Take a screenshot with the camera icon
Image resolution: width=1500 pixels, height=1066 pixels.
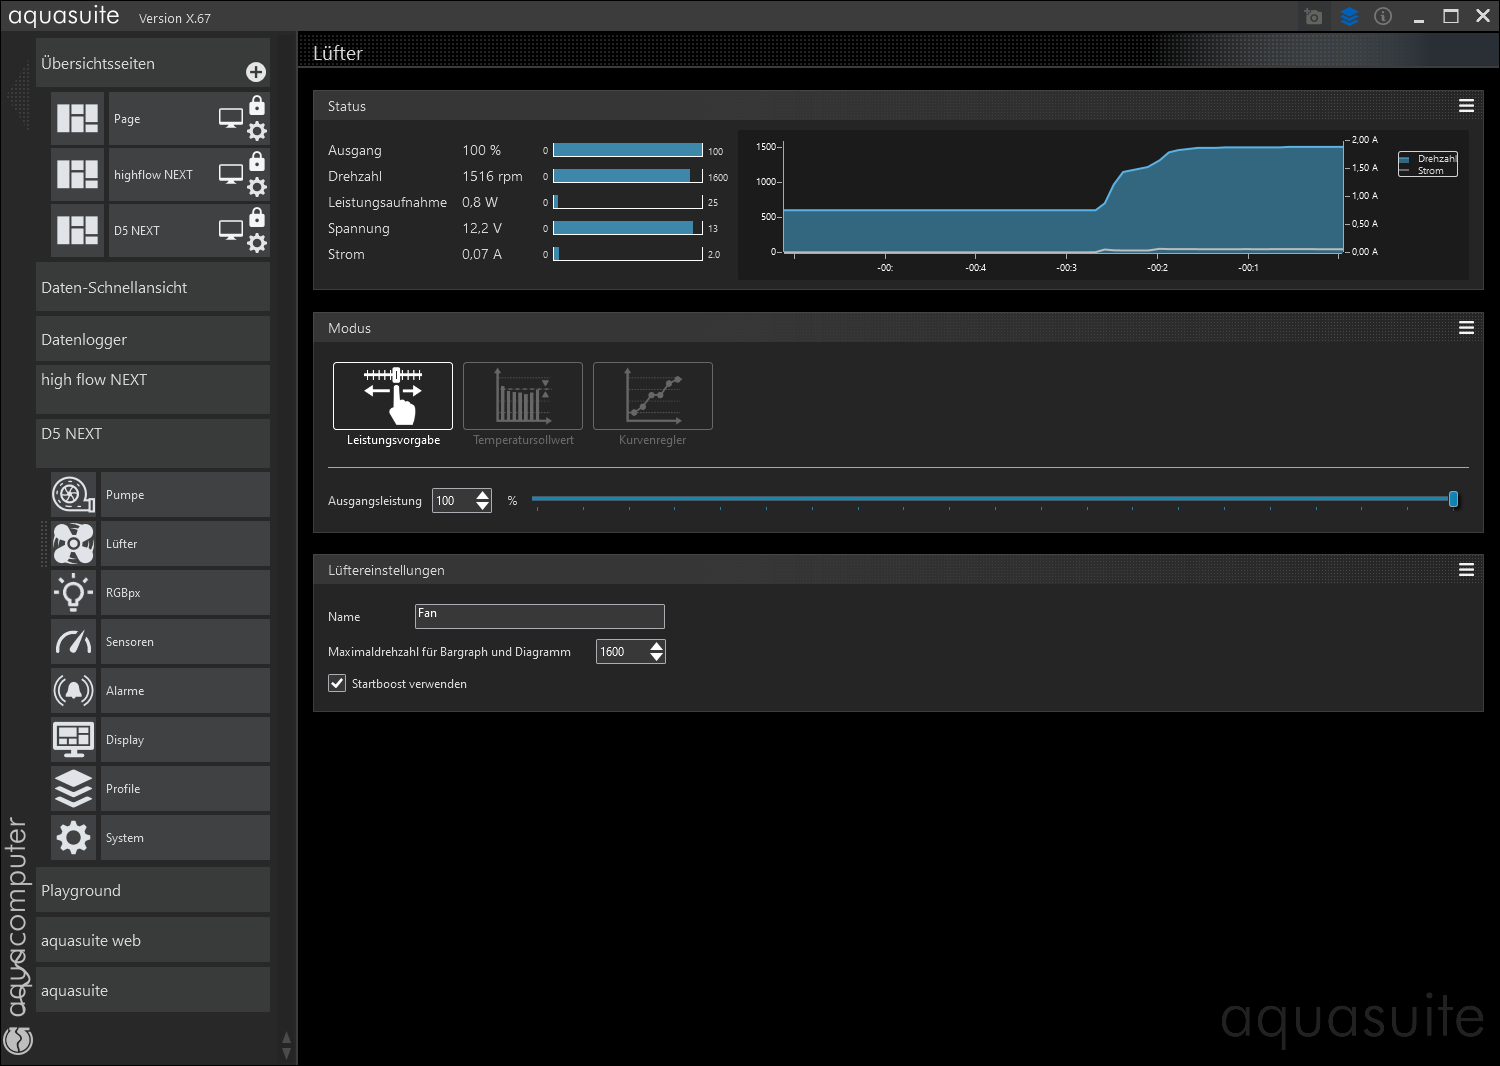pyautogui.click(x=1313, y=17)
